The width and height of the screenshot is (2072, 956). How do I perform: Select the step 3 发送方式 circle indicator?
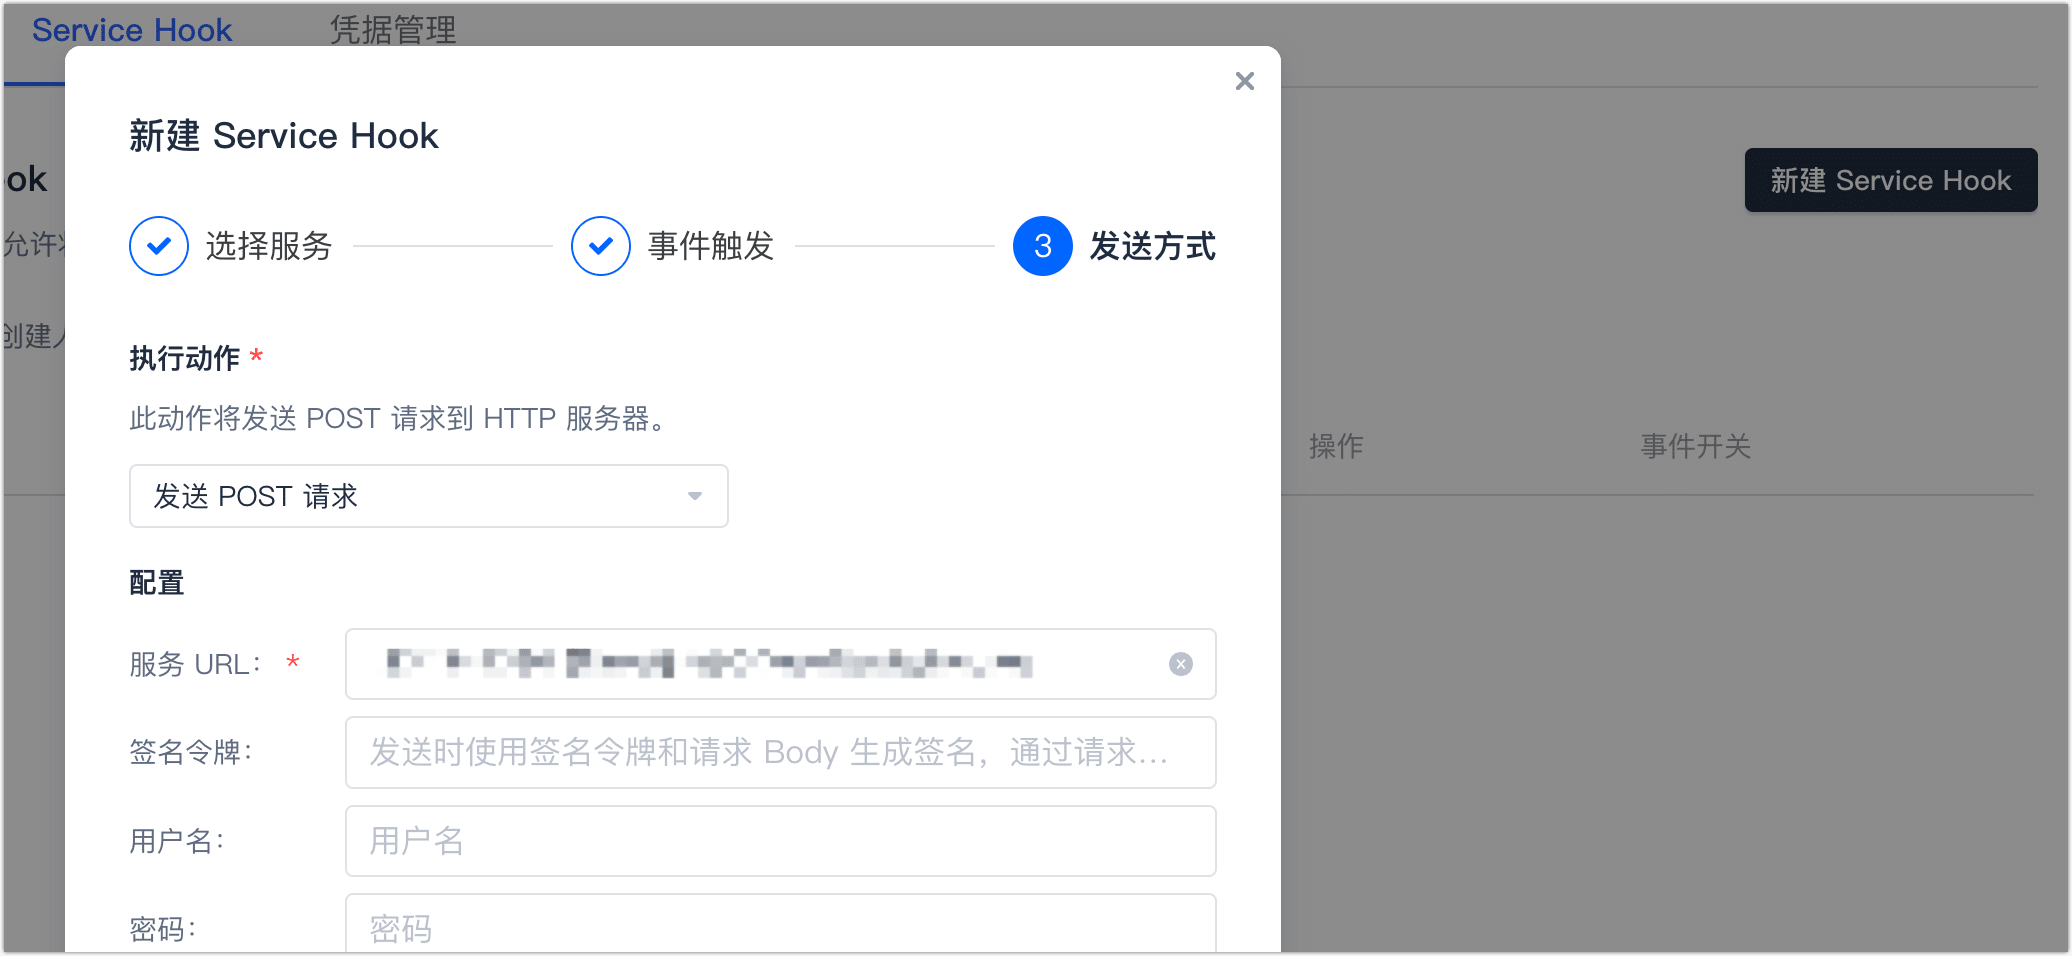pos(1043,246)
